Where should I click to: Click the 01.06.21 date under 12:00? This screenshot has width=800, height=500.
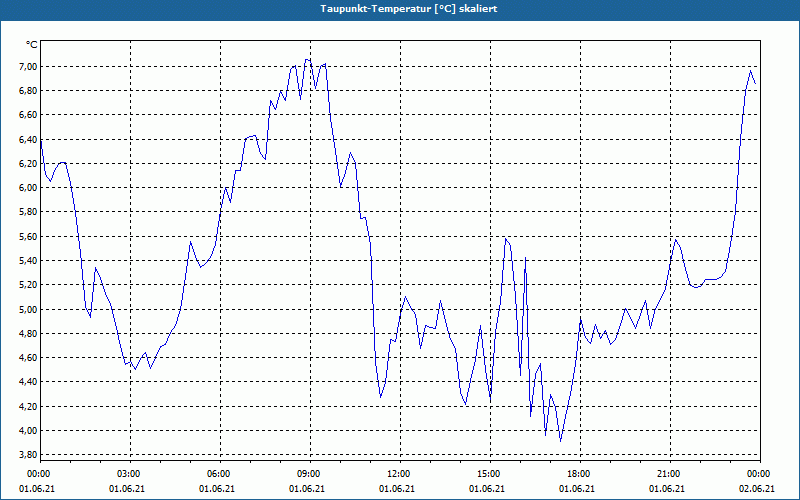coord(397,489)
